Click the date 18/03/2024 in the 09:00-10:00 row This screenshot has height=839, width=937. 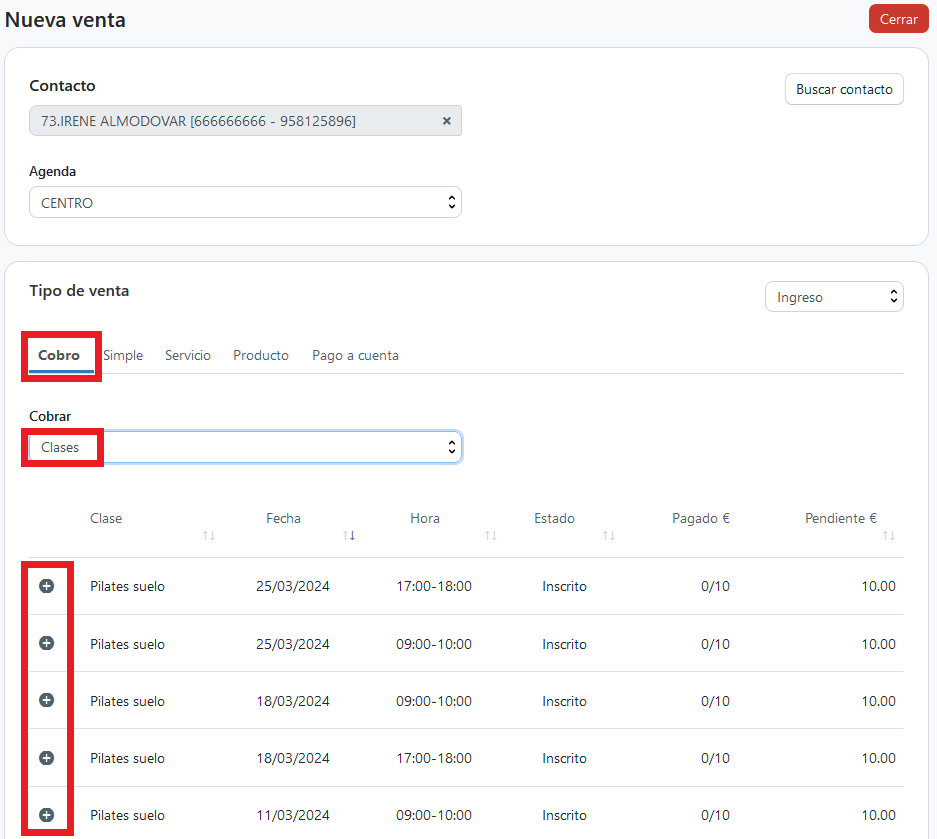coord(292,701)
